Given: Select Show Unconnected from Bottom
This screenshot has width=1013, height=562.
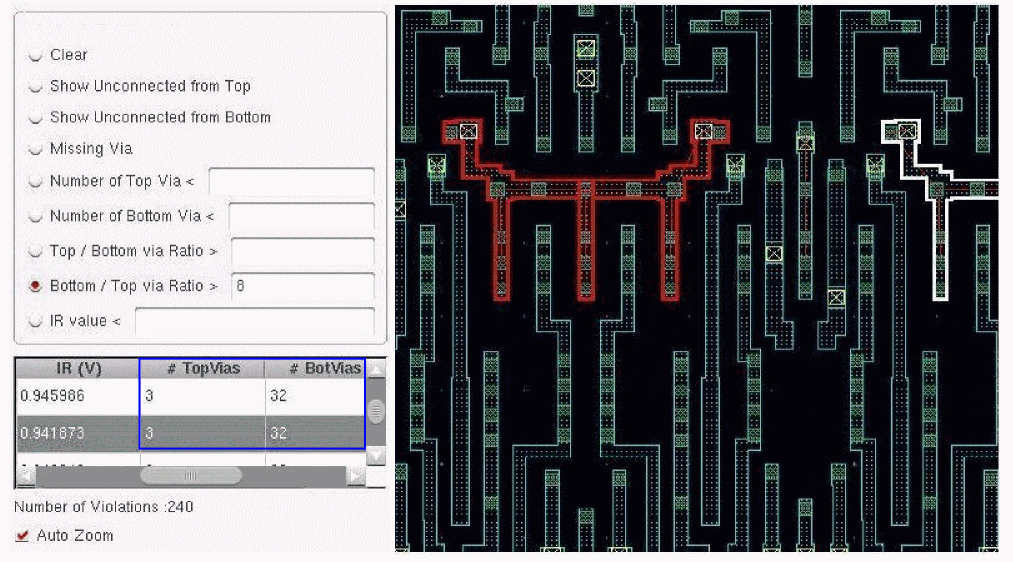Looking at the screenshot, I should tap(36, 118).
